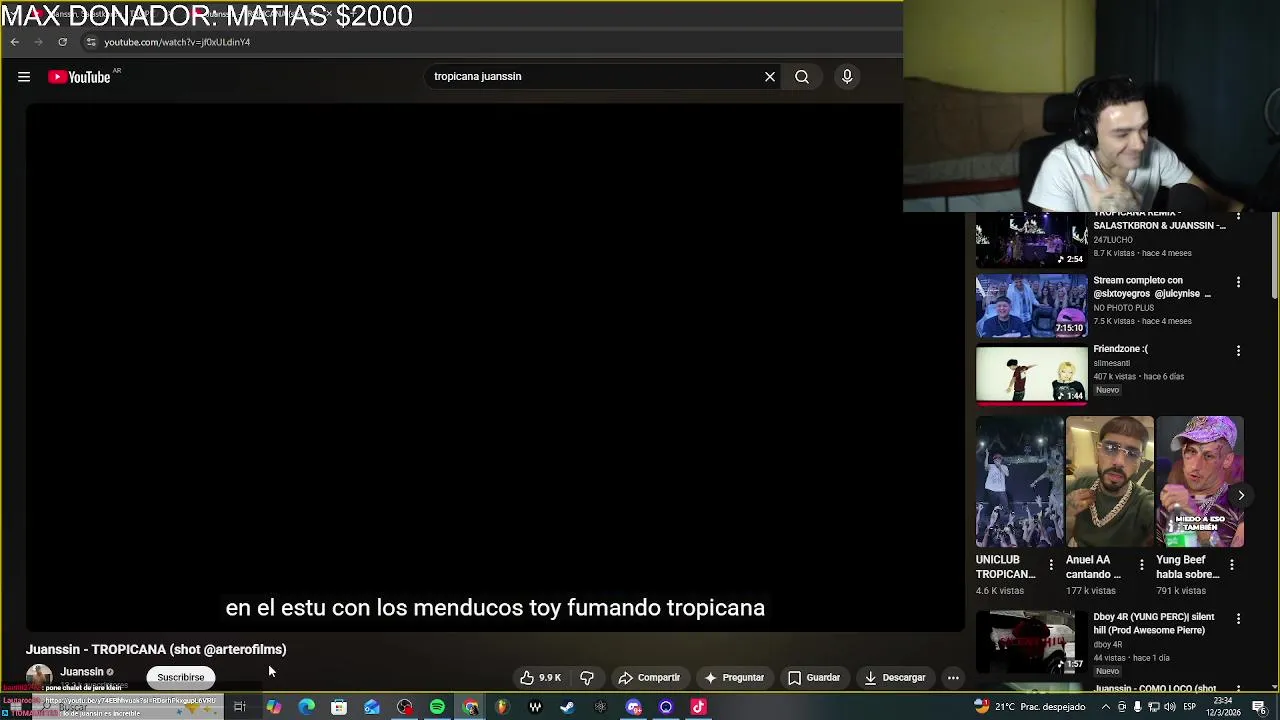The image size is (1280, 720).
Task: Change ESP keyboard language
Action: pyautogui.click(x=1190, y=707)
